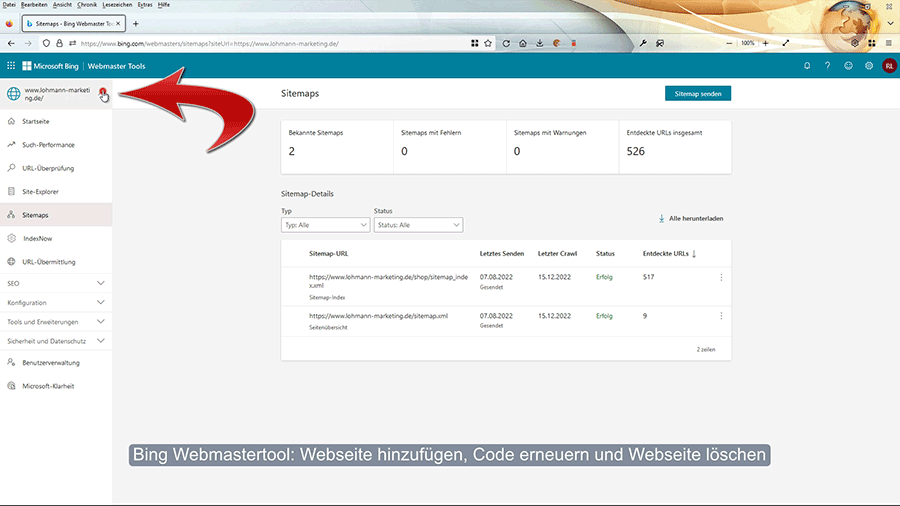Image resolution: width=900 pixels, height=506 pixels.
Task: Open URL-Überprüfung in sidebar
Action: 56,169
